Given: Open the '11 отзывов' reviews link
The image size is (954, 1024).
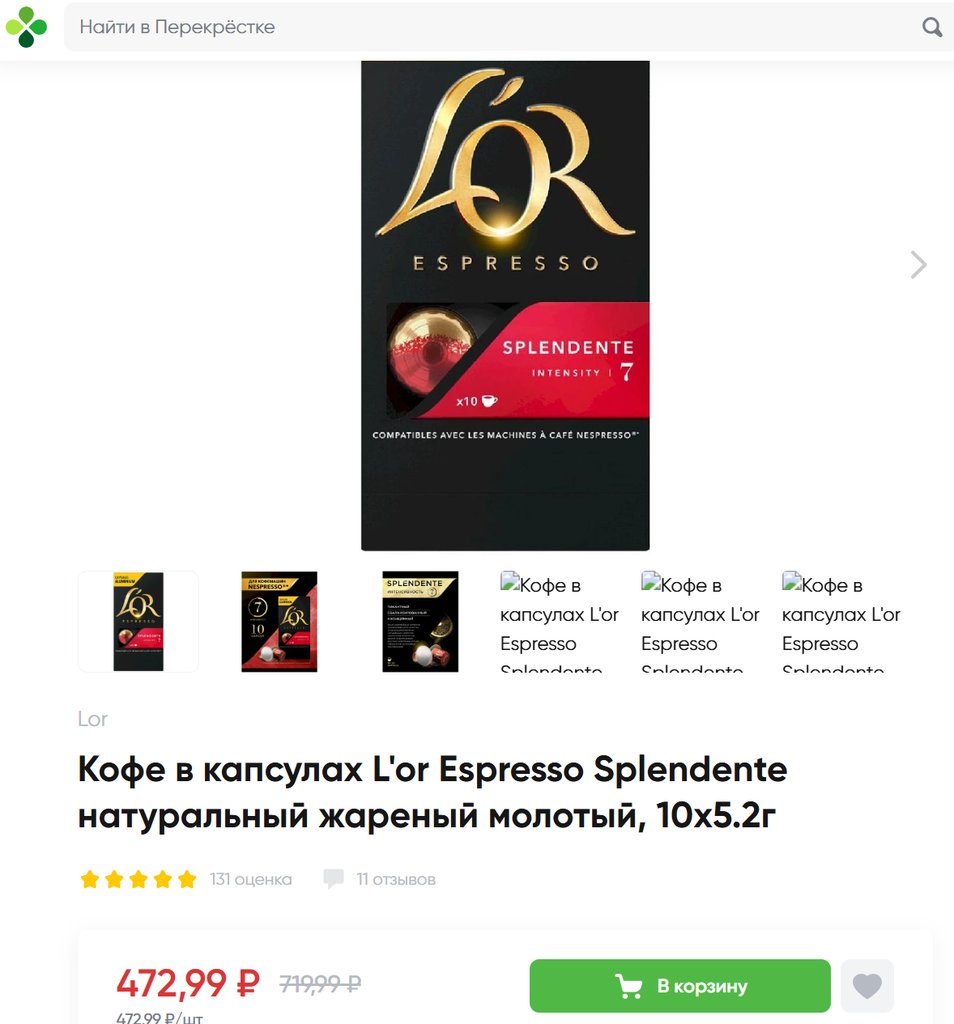Looking at the screenshot, I should coord(396,879).
